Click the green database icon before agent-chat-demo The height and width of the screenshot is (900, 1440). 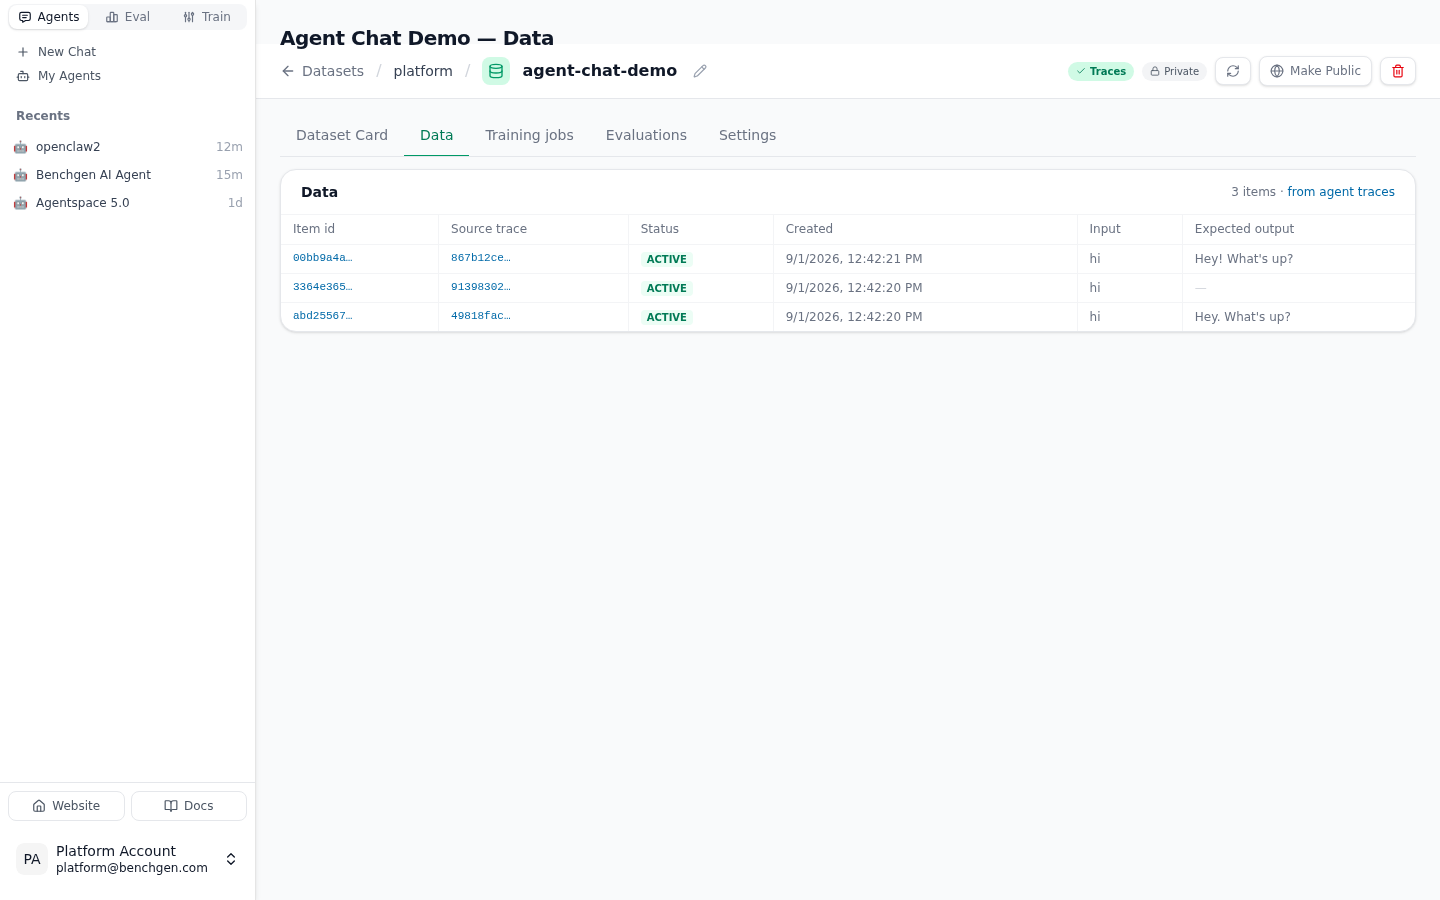[x=496, y=71]
